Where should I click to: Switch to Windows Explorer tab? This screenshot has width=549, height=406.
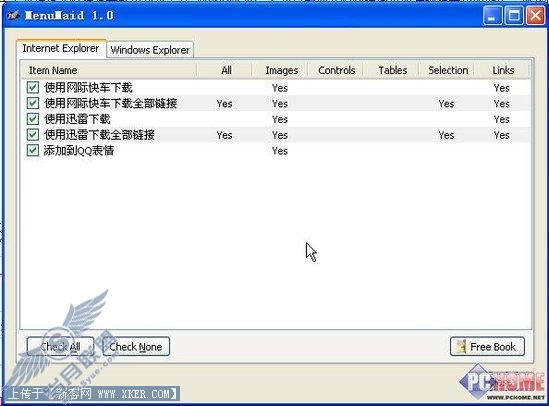pyautogui.click(x=150, y=50)
